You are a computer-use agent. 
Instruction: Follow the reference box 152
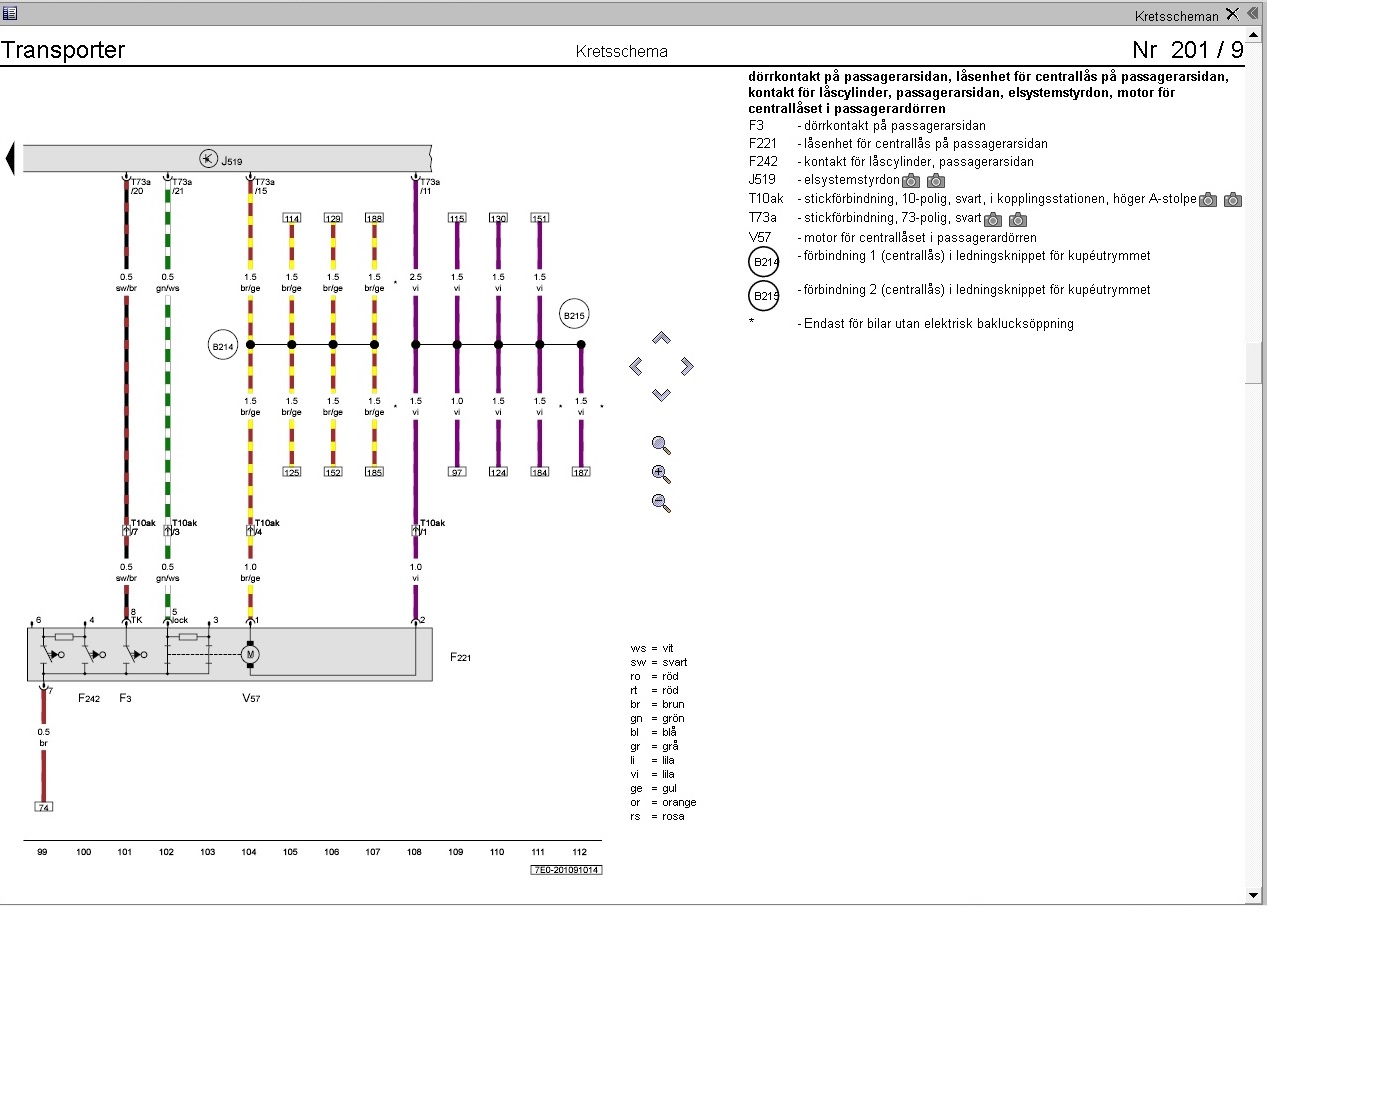[x=333, y=472]
